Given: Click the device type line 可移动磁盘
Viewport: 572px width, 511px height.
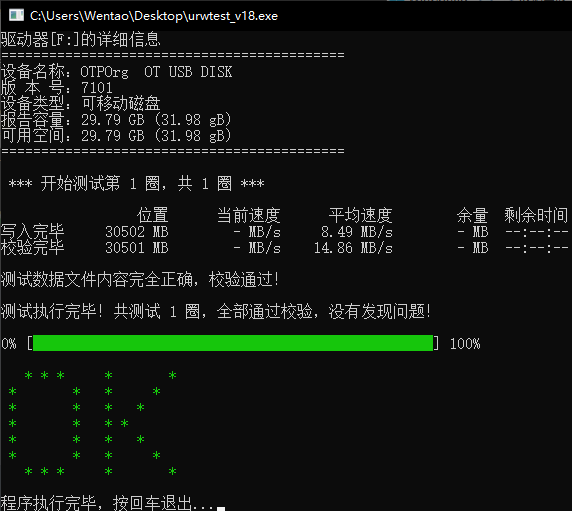Looking at the screenshot, I should pos(80,104).
